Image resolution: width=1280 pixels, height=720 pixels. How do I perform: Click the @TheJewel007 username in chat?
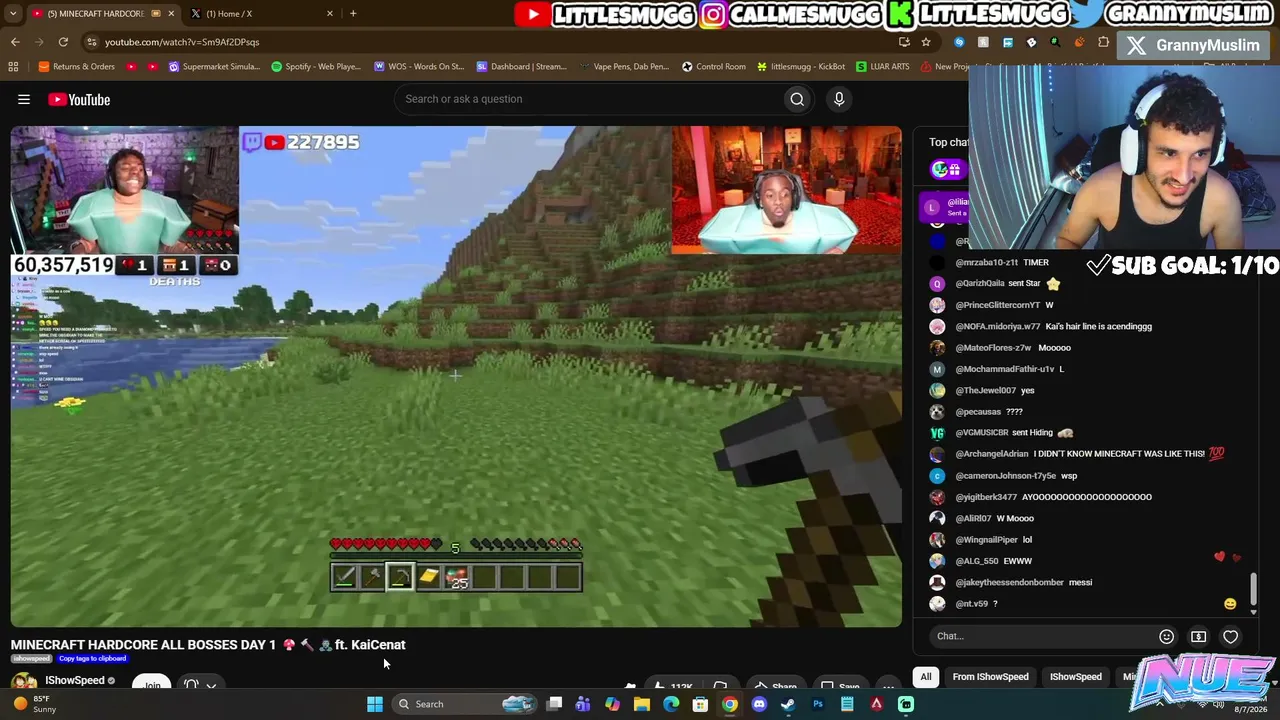pos(985,390)
